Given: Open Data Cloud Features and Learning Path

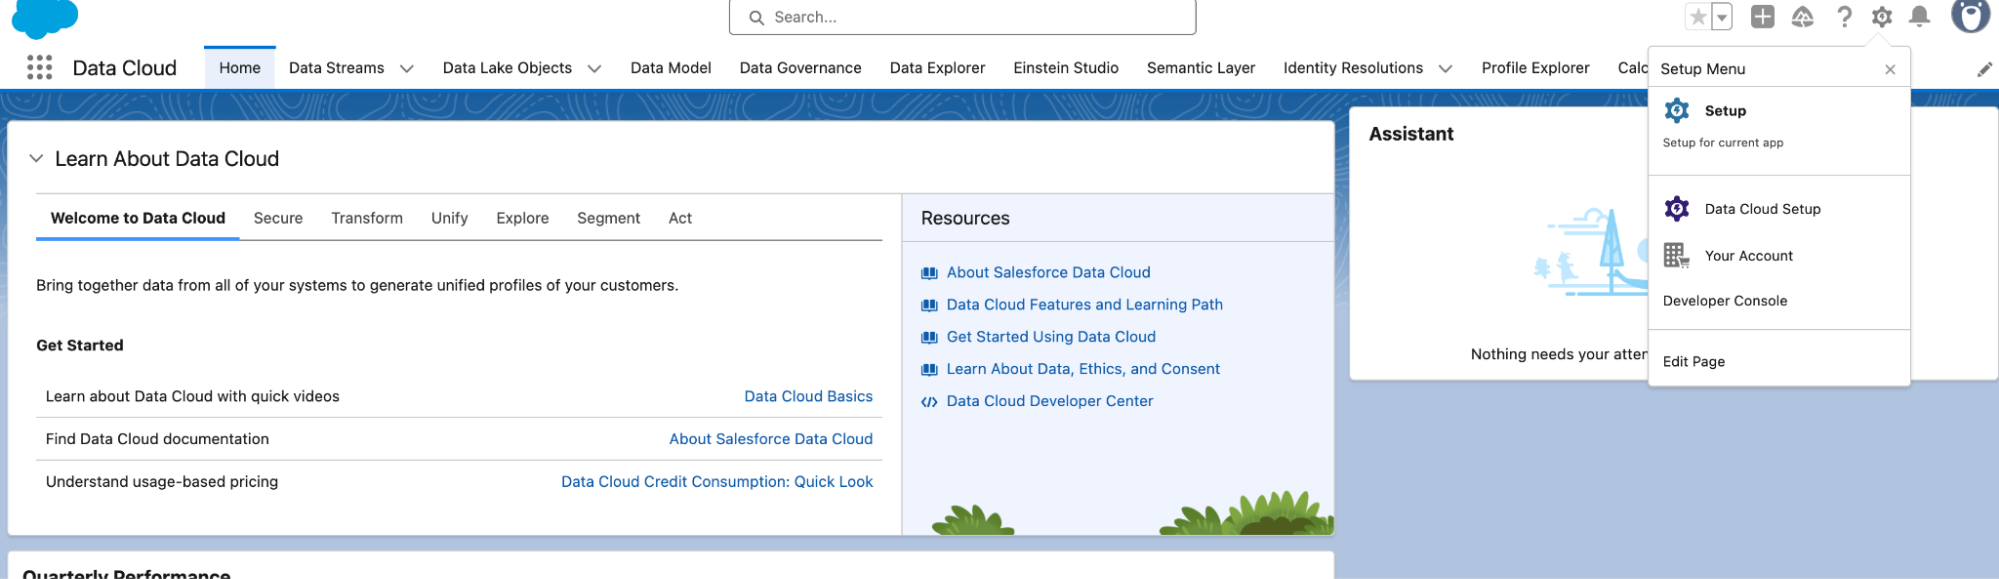Looking at the screenshot, I should [x=1084, y=305].
